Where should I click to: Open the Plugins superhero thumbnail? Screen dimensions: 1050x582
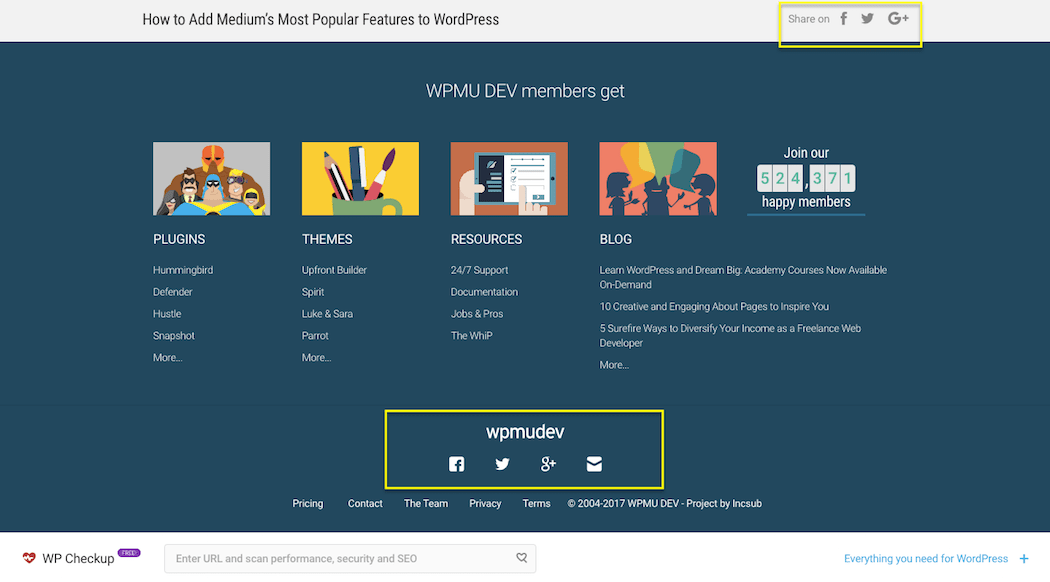click(212, 179)
